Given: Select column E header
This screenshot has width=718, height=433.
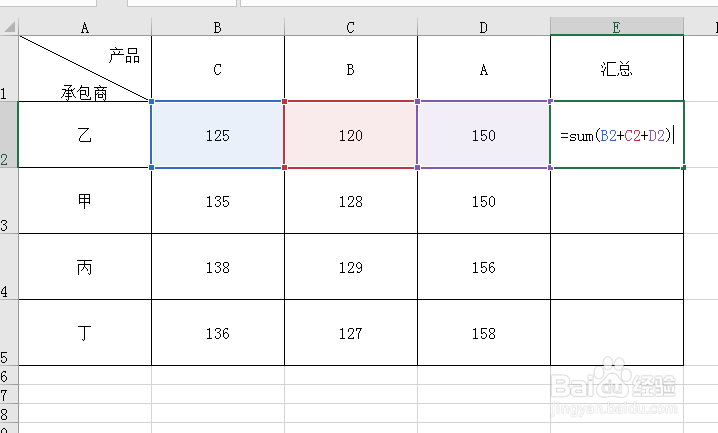Looking at the screenshot, I should 616,27.
